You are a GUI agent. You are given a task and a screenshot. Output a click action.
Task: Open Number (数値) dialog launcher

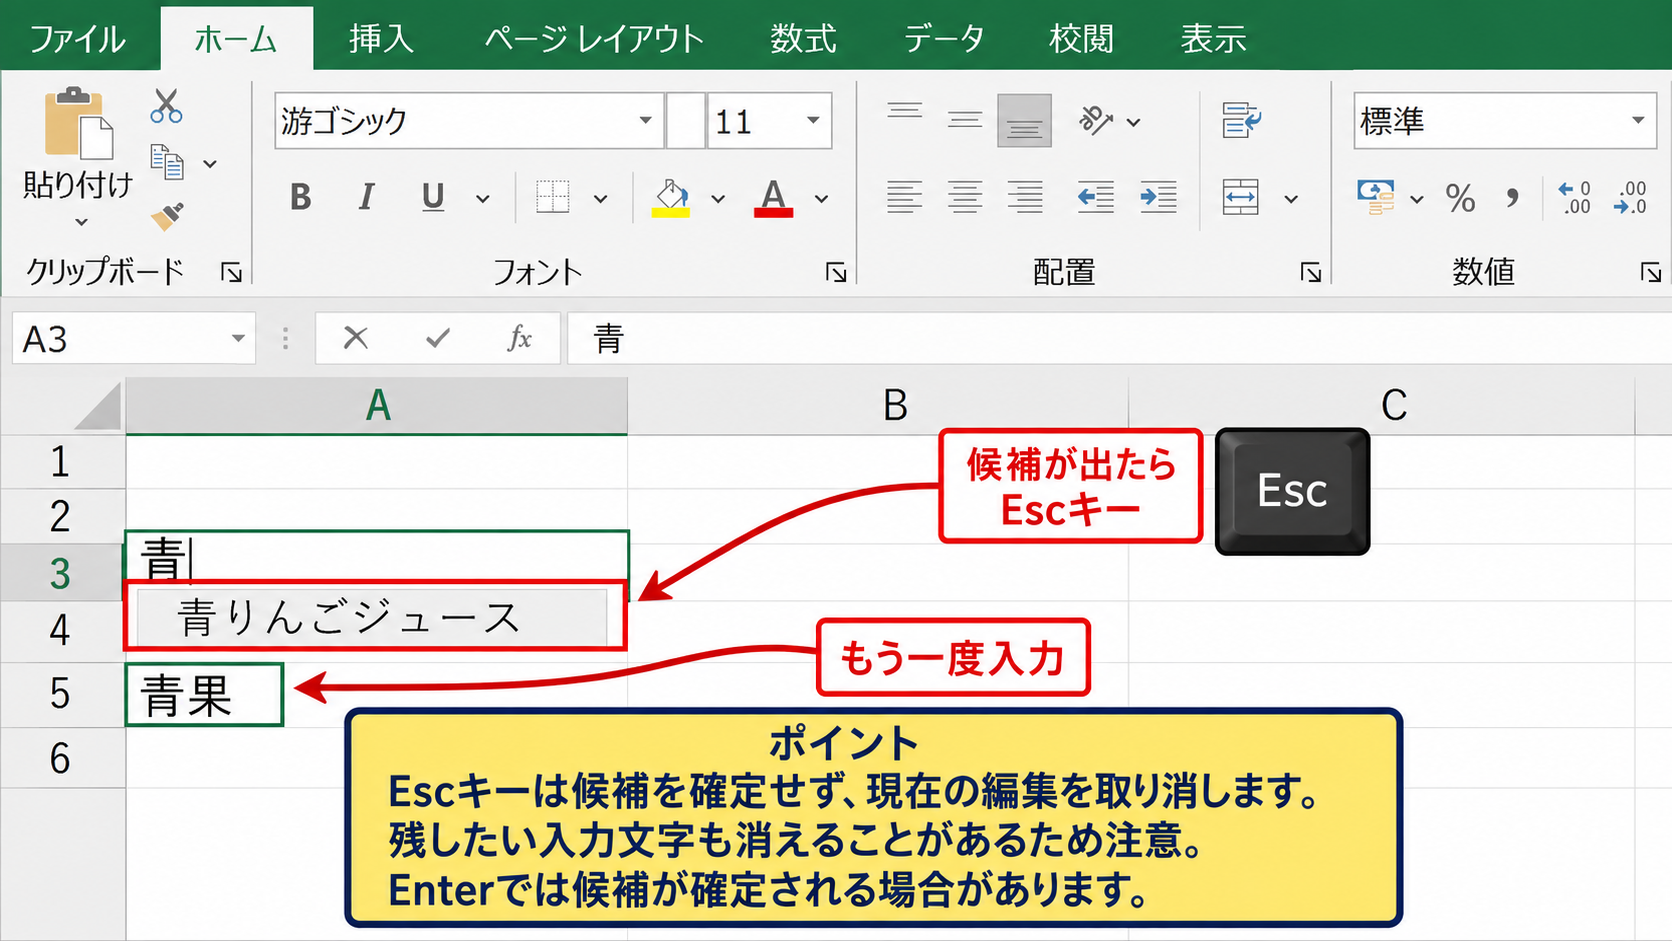pos(1650,272)
